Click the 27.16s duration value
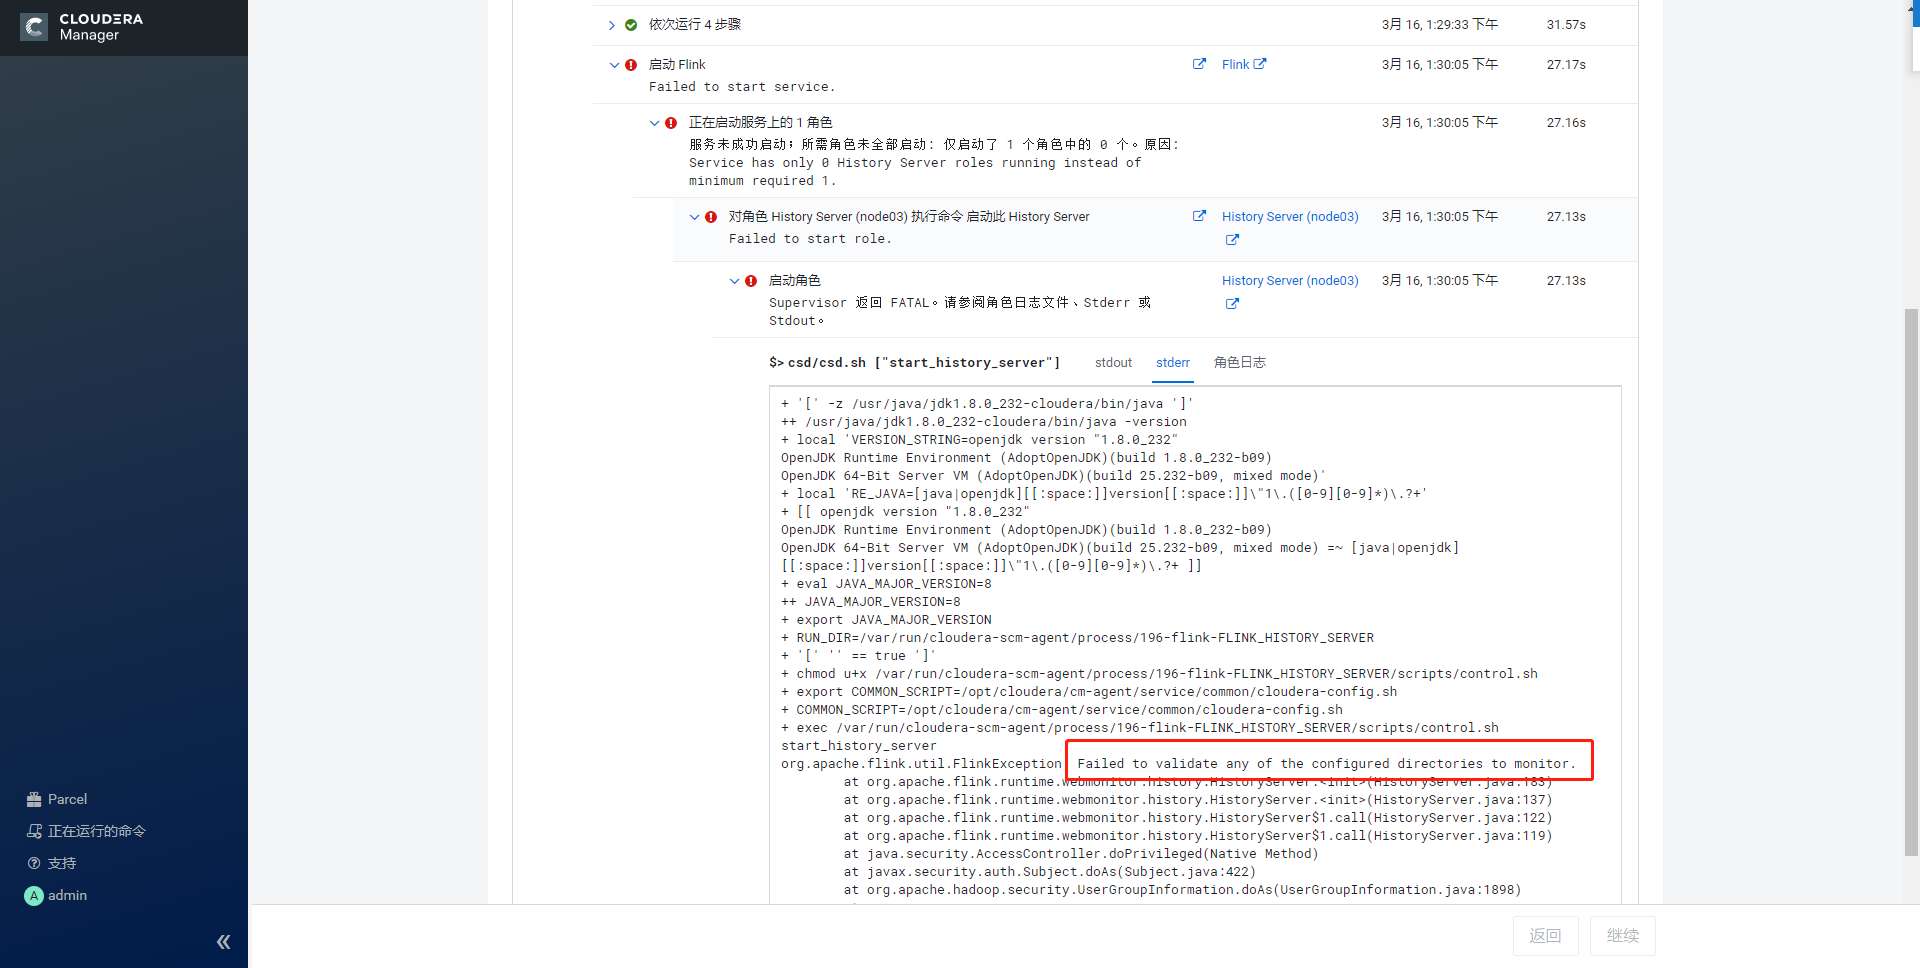The height and width of the screenshot is (968, 1920). [1566, 123]
